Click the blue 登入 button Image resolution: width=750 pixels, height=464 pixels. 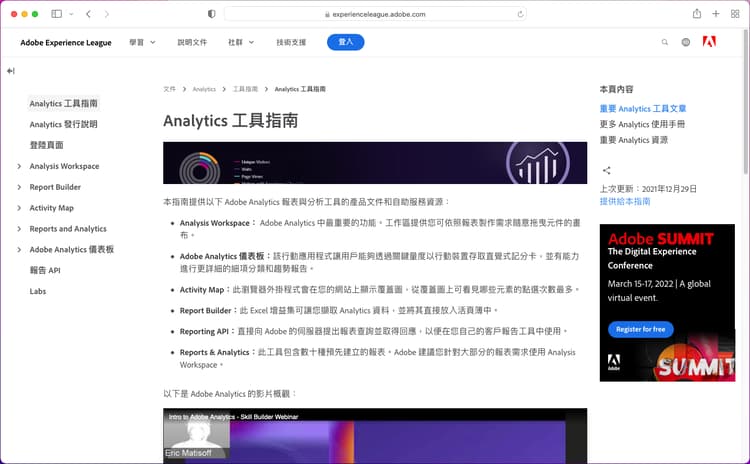click(345, 42)
